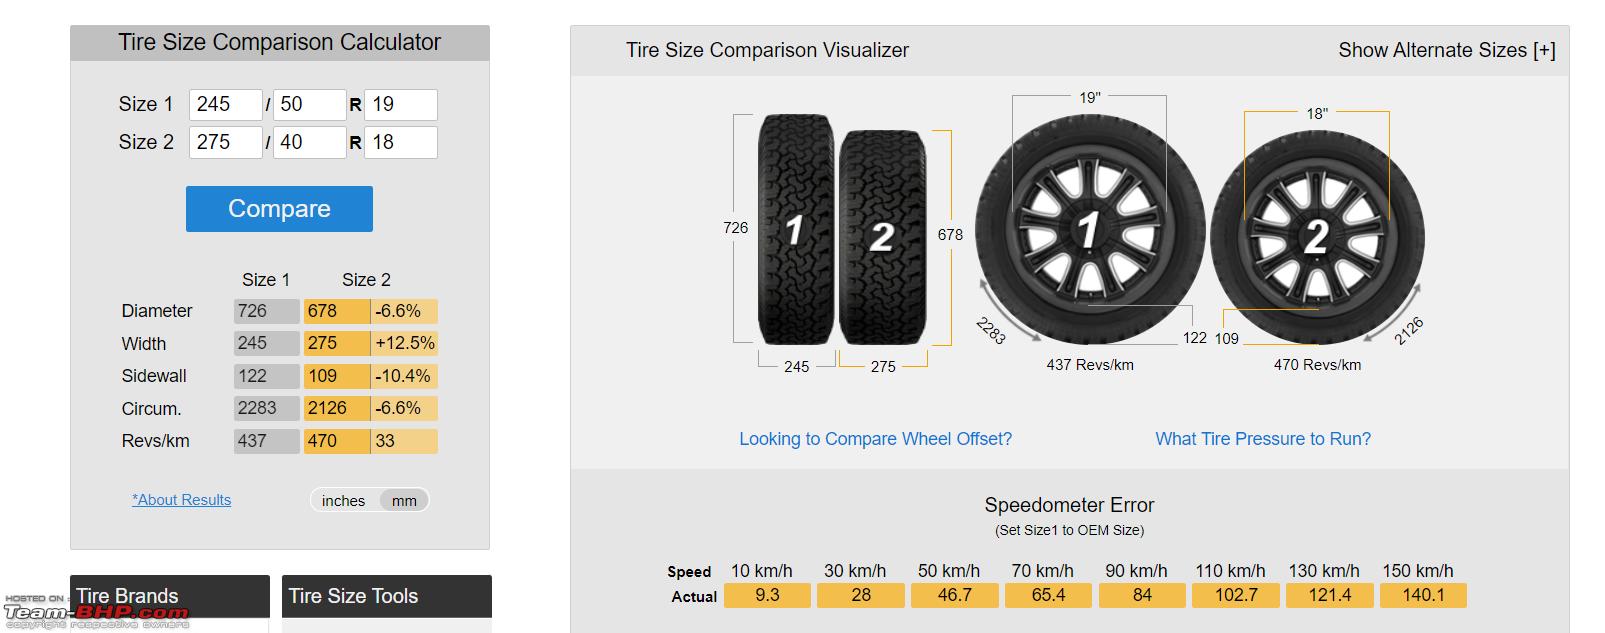Select the Size 1 width field

click(226, 105)
